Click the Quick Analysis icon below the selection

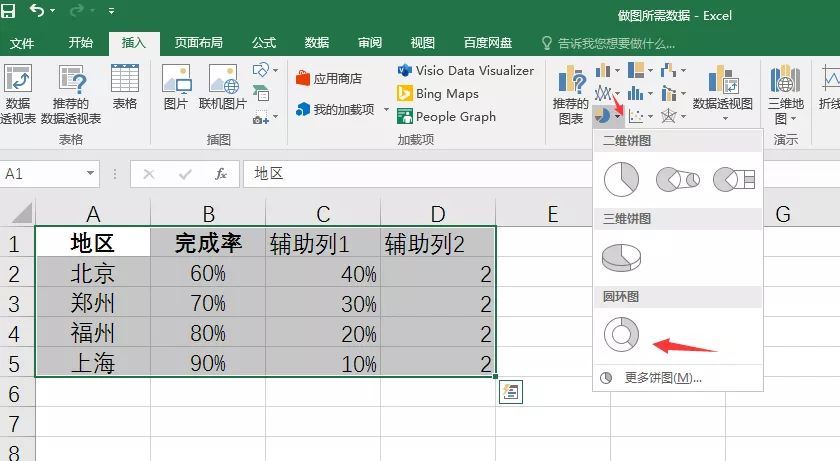(x=511, y=392)
